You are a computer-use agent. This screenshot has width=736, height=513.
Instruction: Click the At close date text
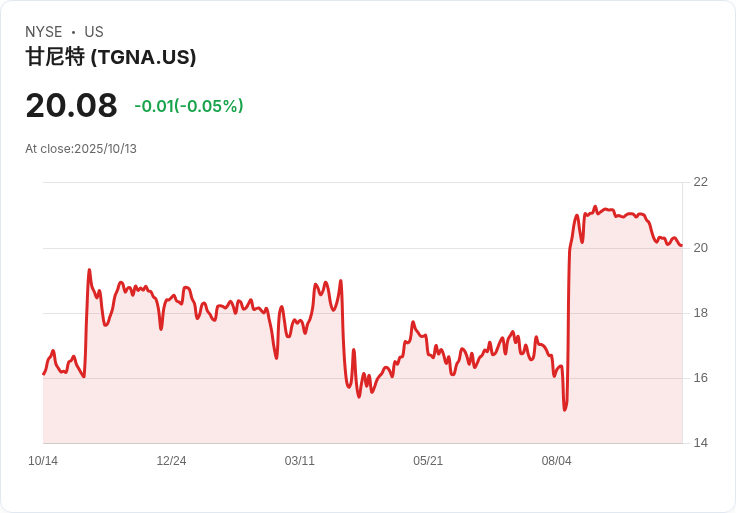pos(81,149)
